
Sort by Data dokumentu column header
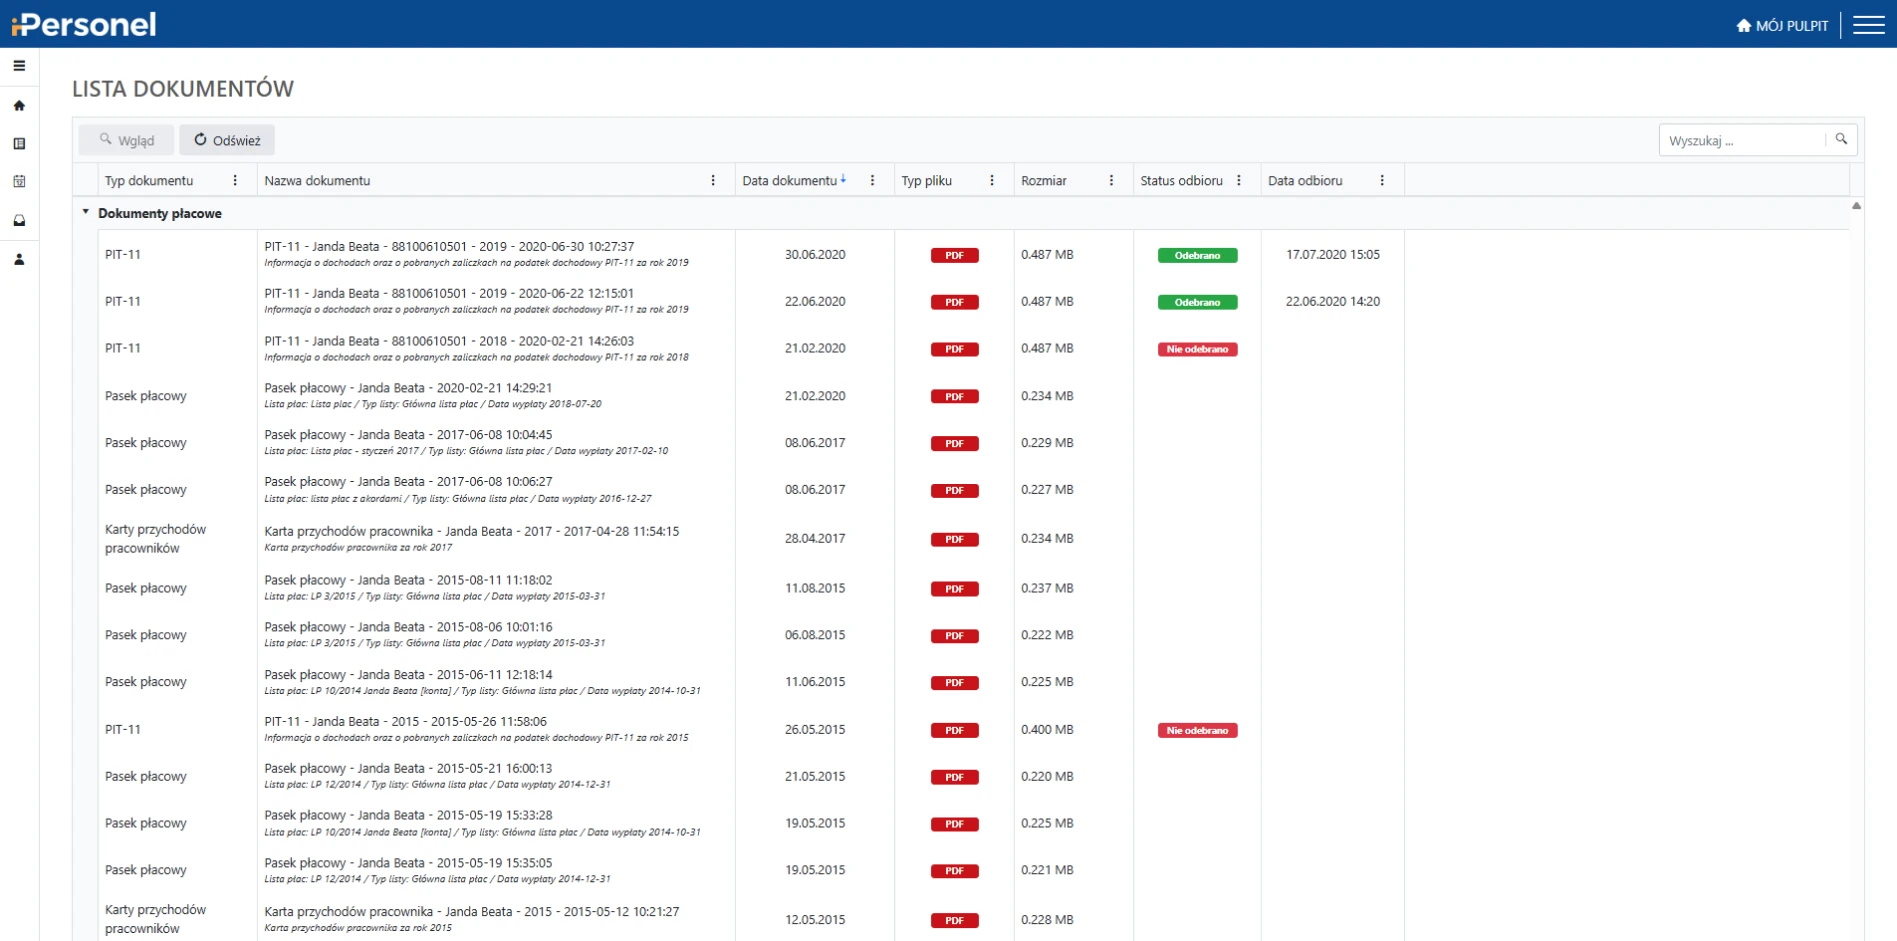[x=789, y=181]
